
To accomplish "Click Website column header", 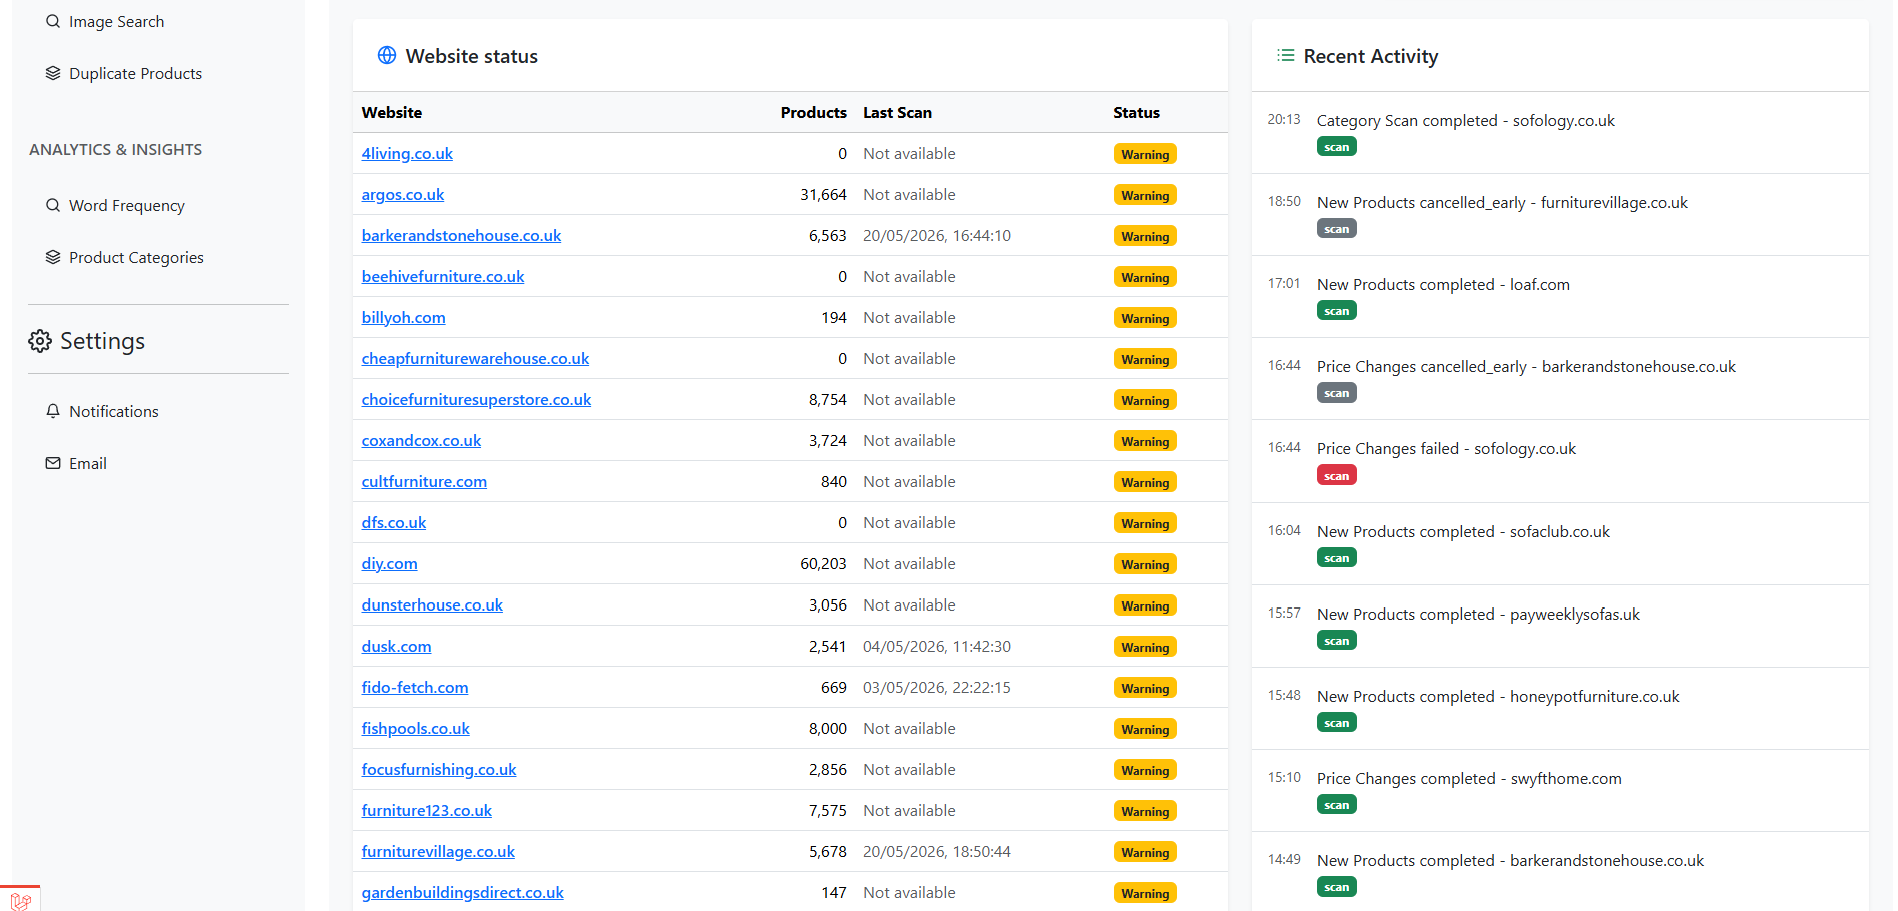I will coord(392,112).
